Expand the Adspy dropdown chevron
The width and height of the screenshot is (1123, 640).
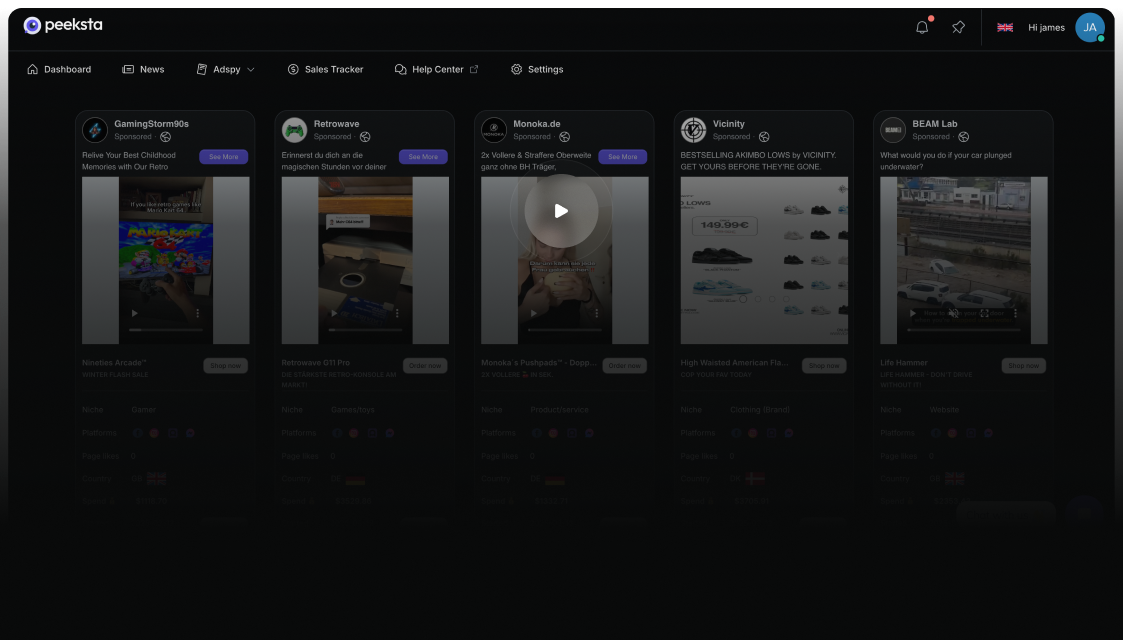click(x=251, y=69)
